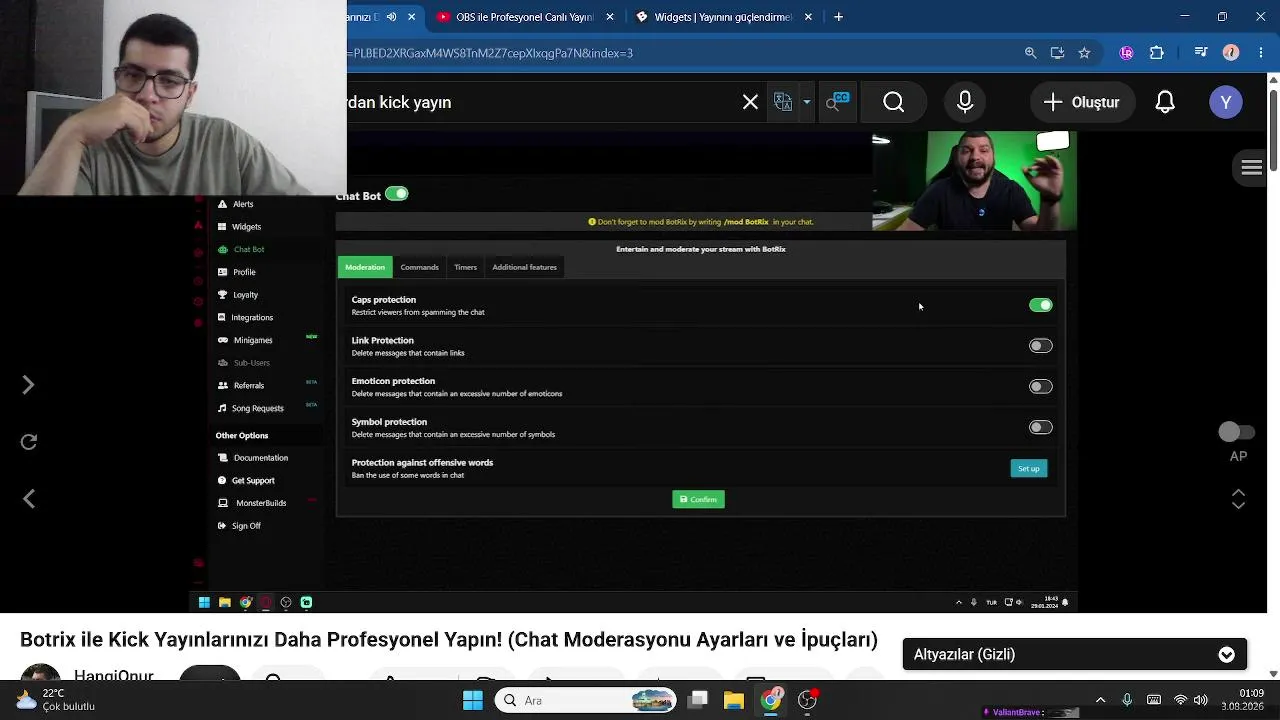Start voice search with the microphone
The image size is (1280, 720).
(x=965, y=102)
